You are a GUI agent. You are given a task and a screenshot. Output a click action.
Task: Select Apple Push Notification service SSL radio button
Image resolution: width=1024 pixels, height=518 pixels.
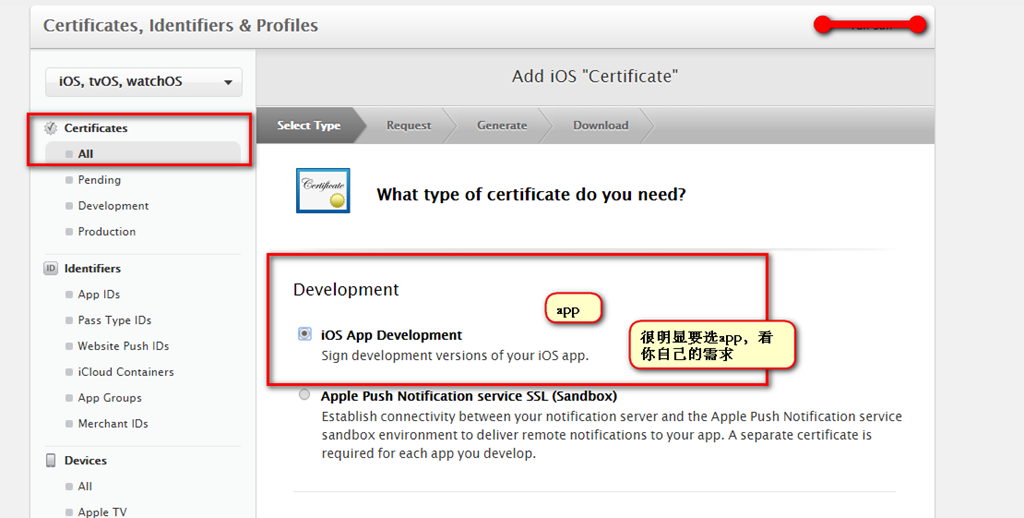(304, 395)
